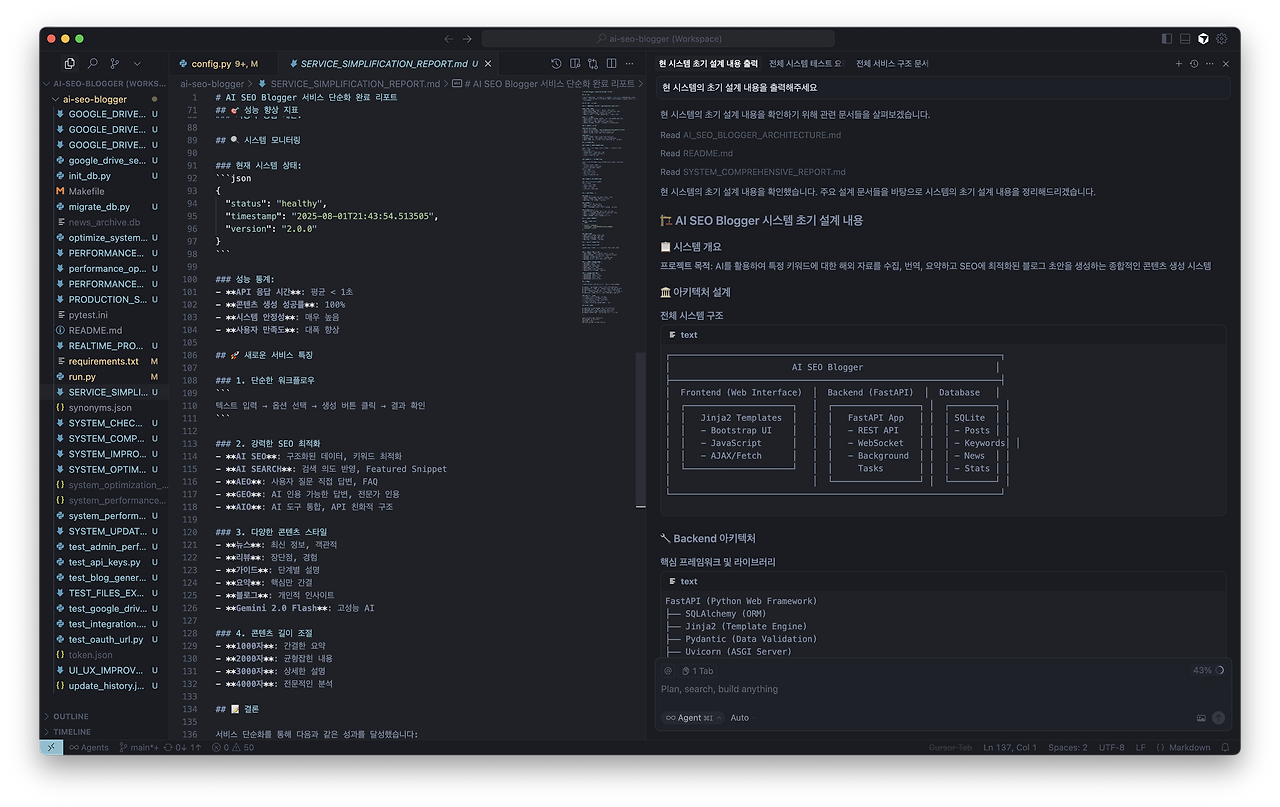Open the Agent mode dropdown
1280x807 pixels.
[x=691, y=718]
